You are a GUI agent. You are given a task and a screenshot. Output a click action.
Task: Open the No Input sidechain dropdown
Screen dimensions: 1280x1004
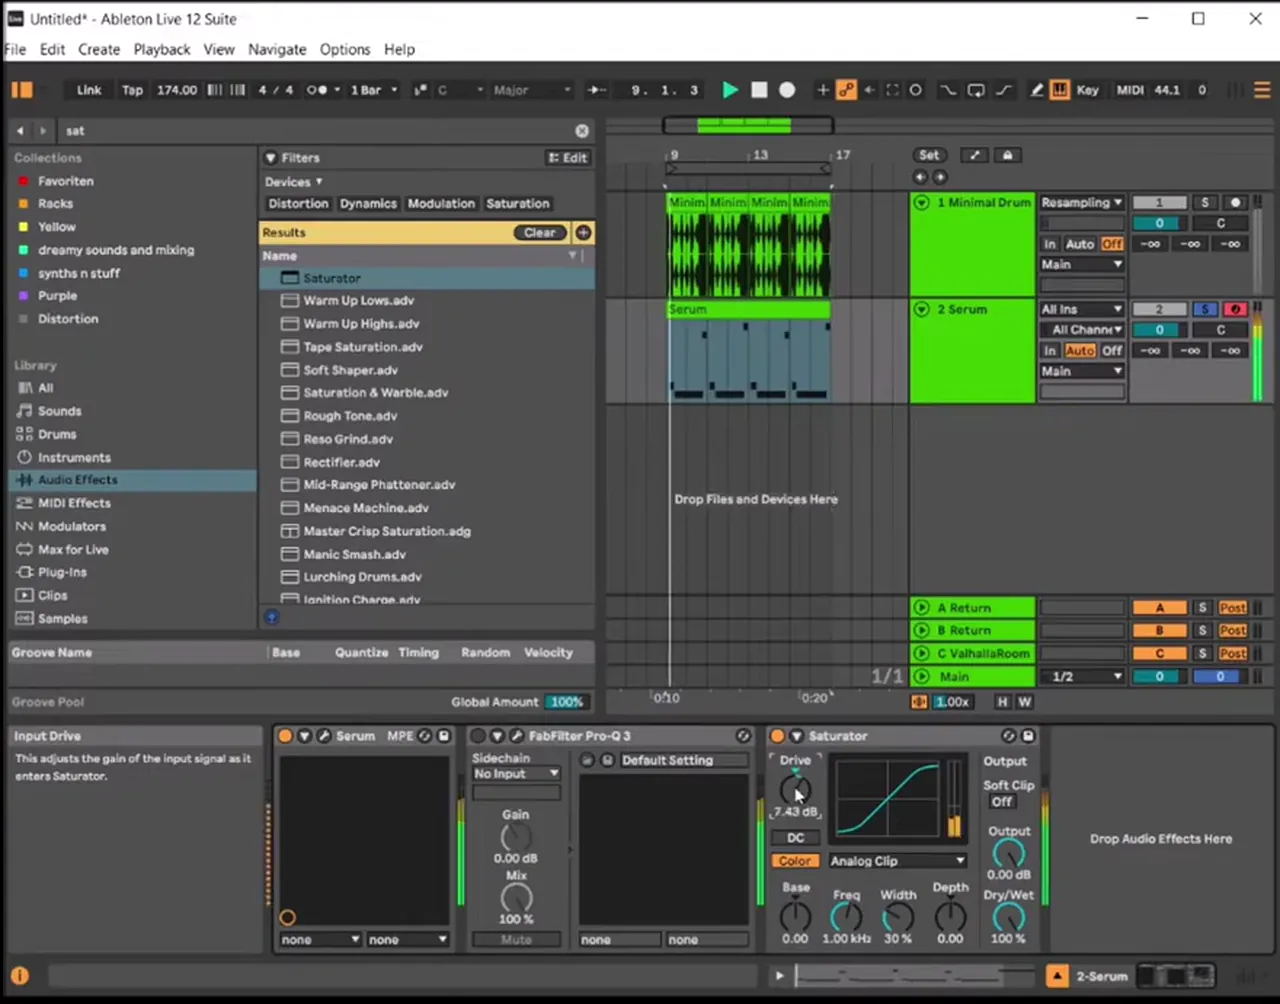pos(516,774)
